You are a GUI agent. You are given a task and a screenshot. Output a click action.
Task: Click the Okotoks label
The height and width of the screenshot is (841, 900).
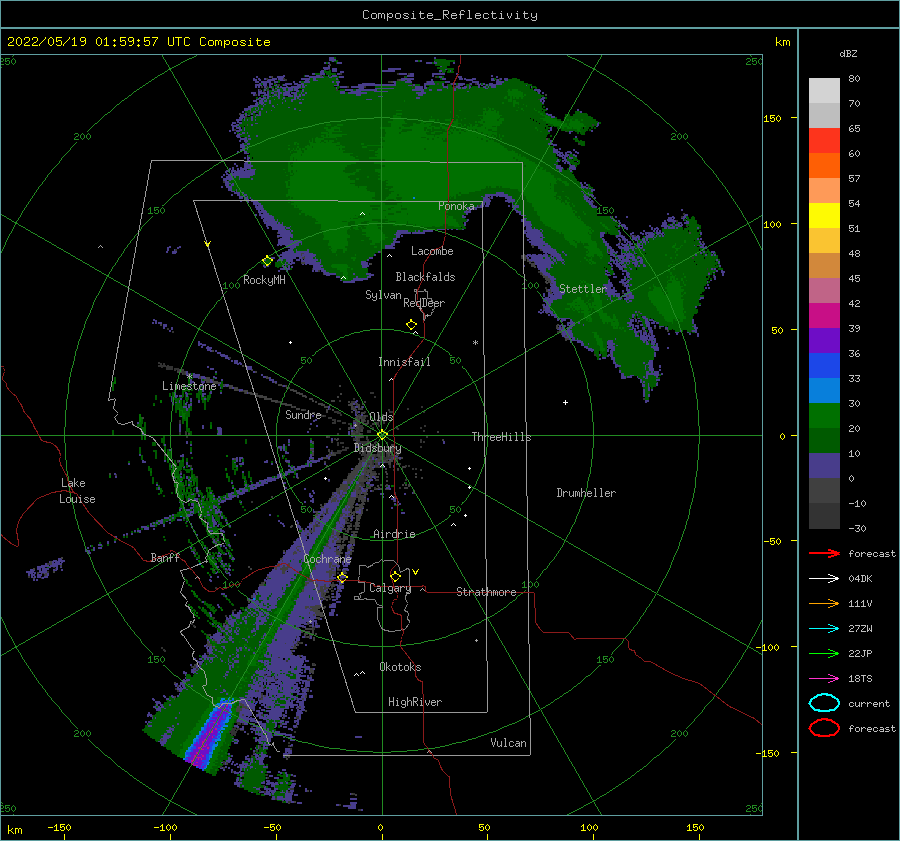400,667
